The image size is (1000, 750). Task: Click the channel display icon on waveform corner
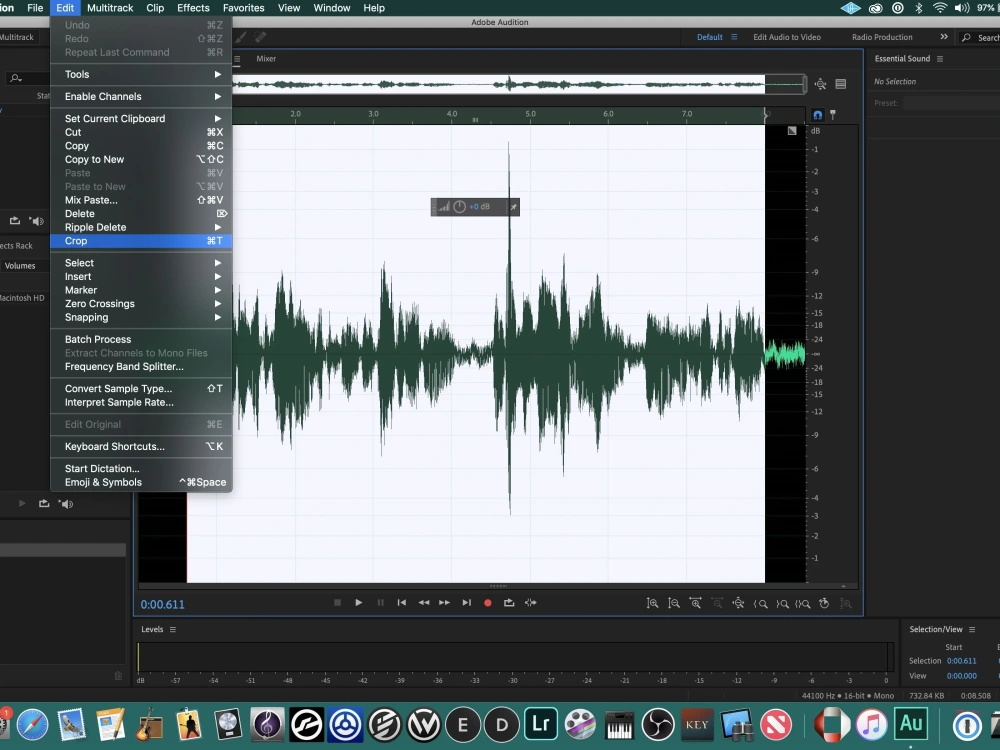pos(792,131)
